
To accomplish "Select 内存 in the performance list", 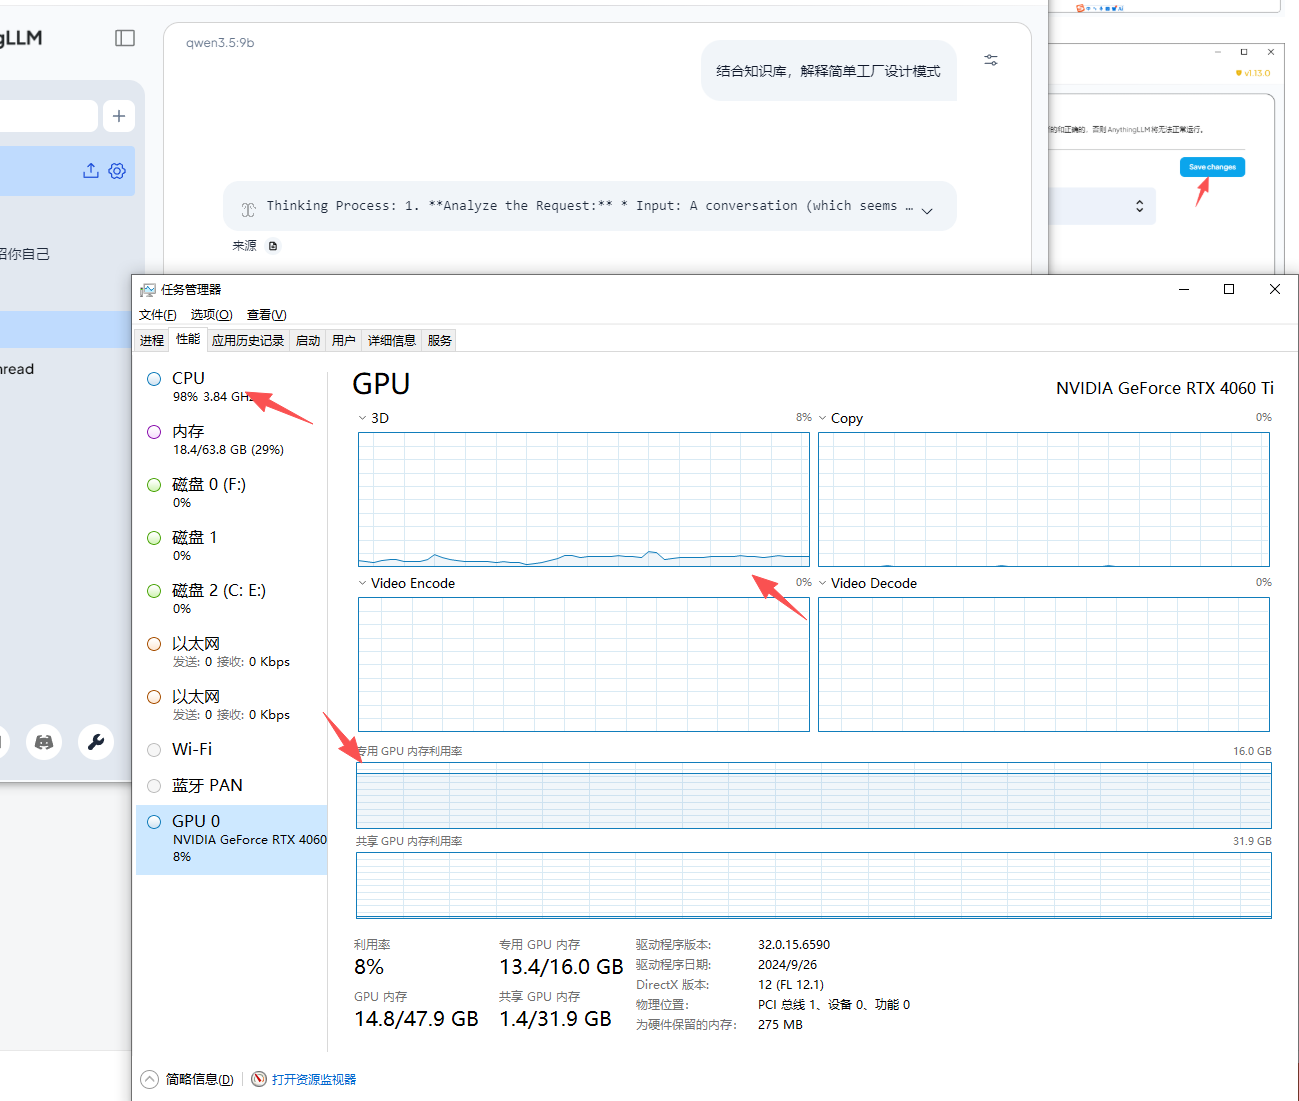I will [x=232, y=439].
